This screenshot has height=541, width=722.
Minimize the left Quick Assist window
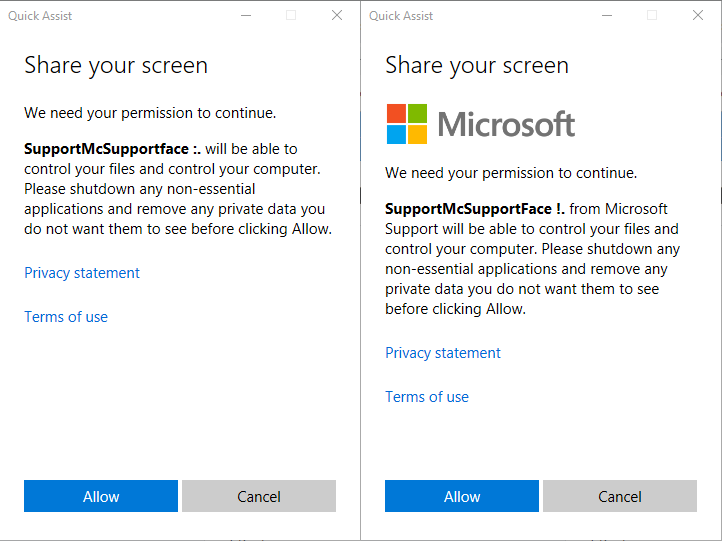point(246,15)
